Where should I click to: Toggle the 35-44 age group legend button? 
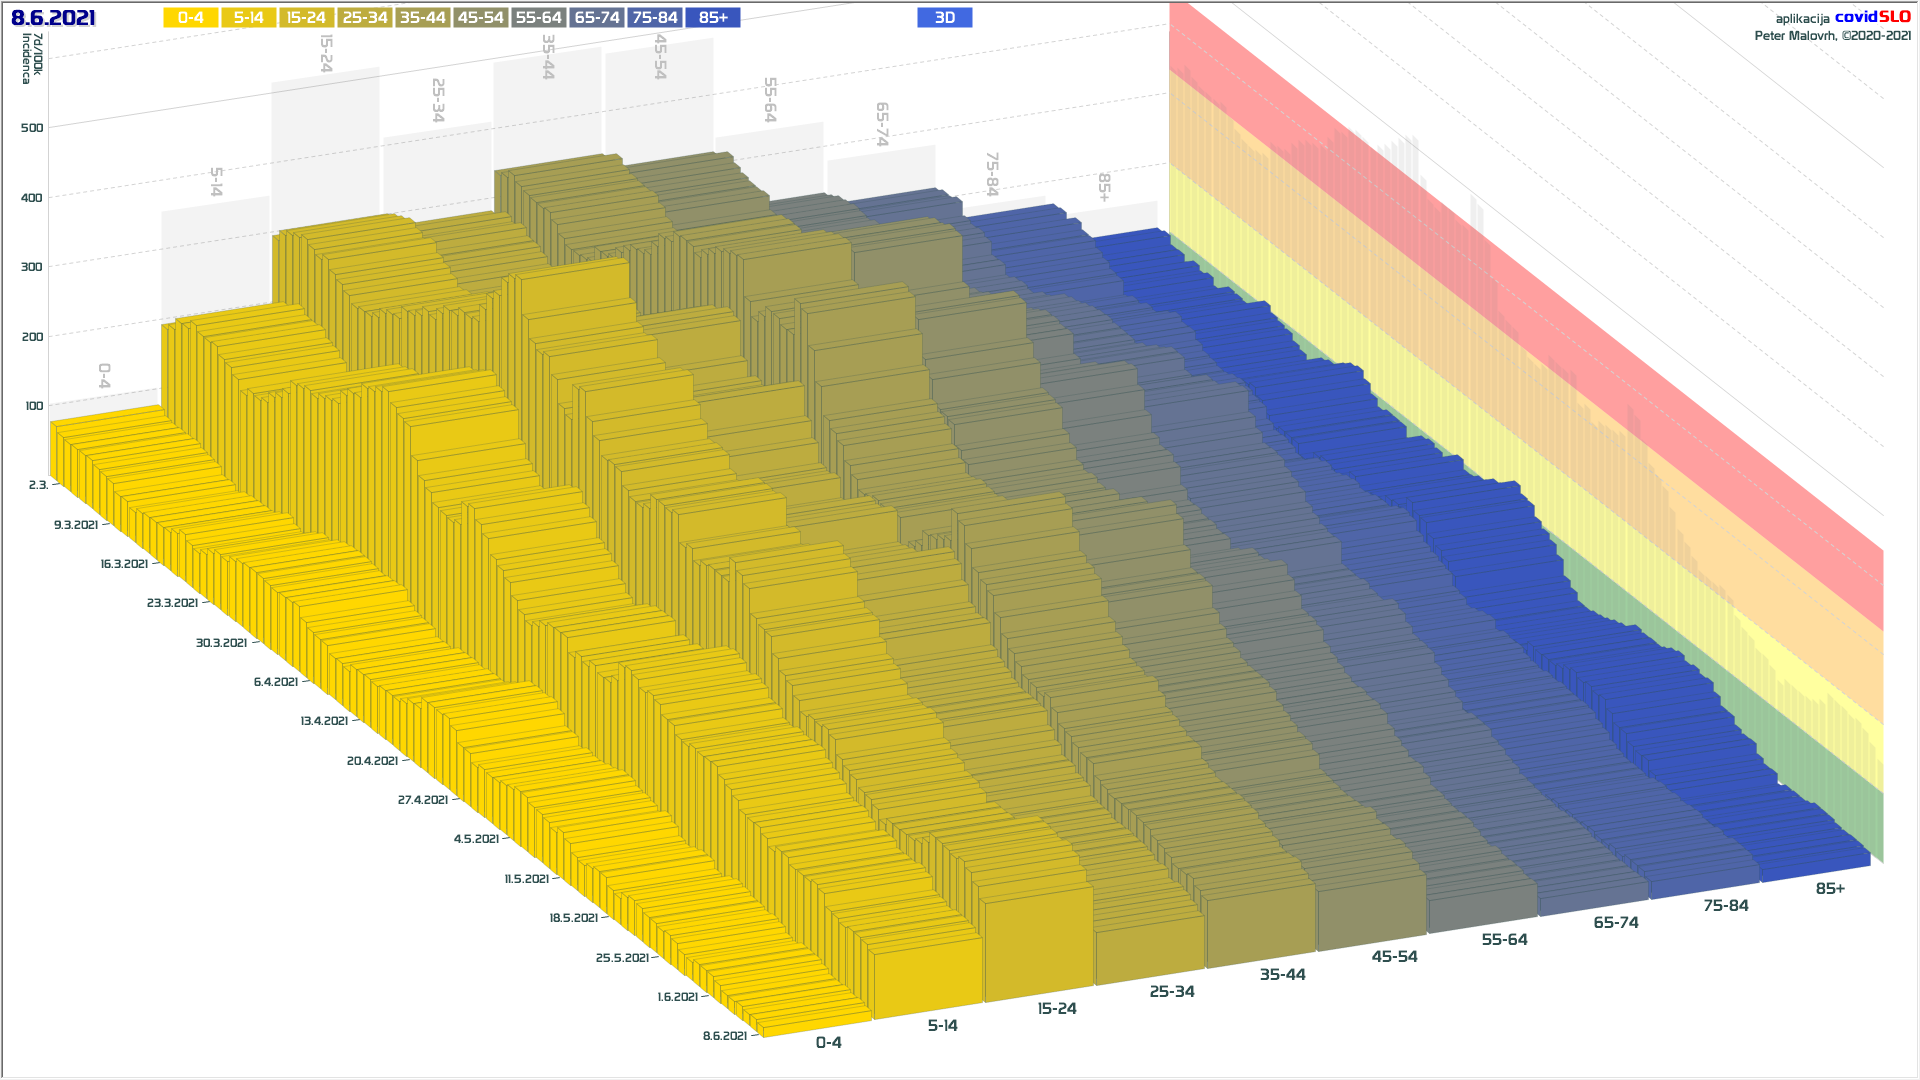422,18
